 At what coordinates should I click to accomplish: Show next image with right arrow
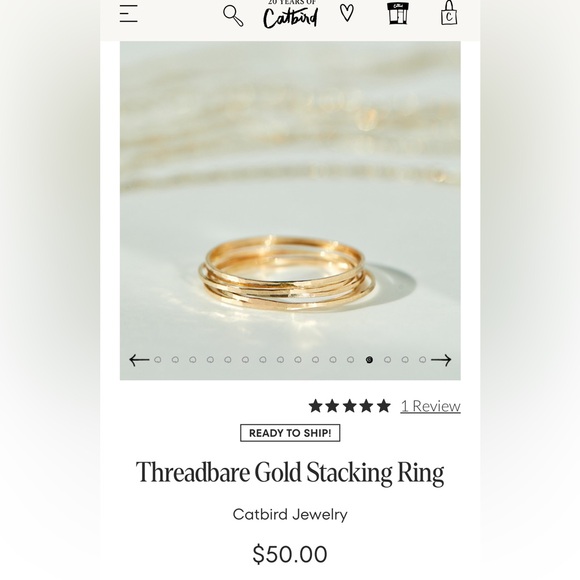point(441,360)
